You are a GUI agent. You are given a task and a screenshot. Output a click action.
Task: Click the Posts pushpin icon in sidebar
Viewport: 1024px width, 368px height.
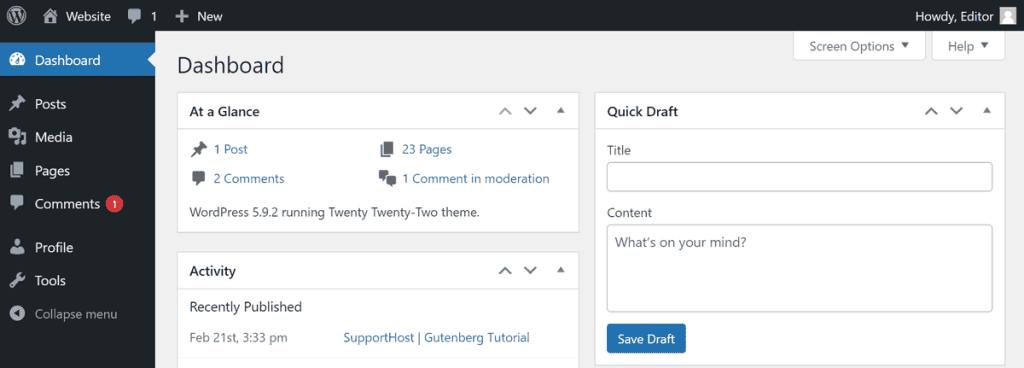[x=18, y=104]
